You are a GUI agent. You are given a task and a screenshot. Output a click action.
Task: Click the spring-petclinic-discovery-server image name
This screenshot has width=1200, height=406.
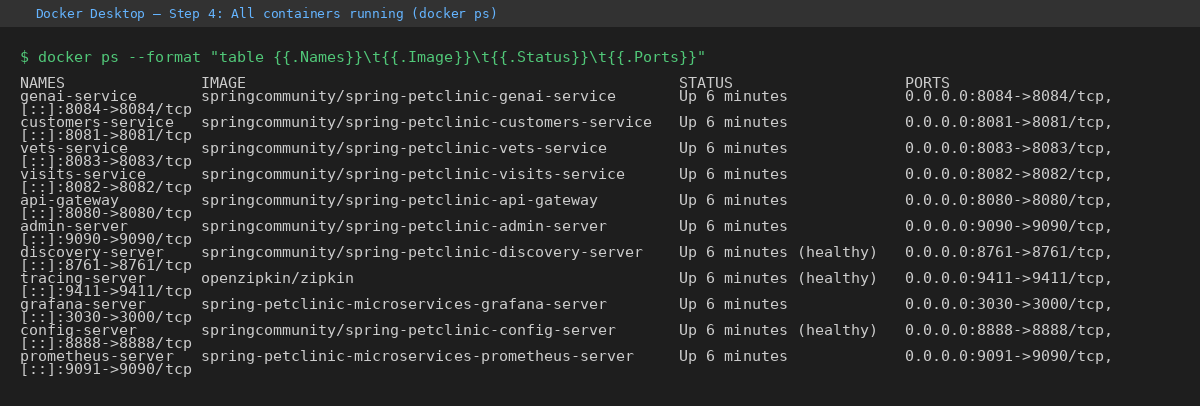[x=422, y=252]
